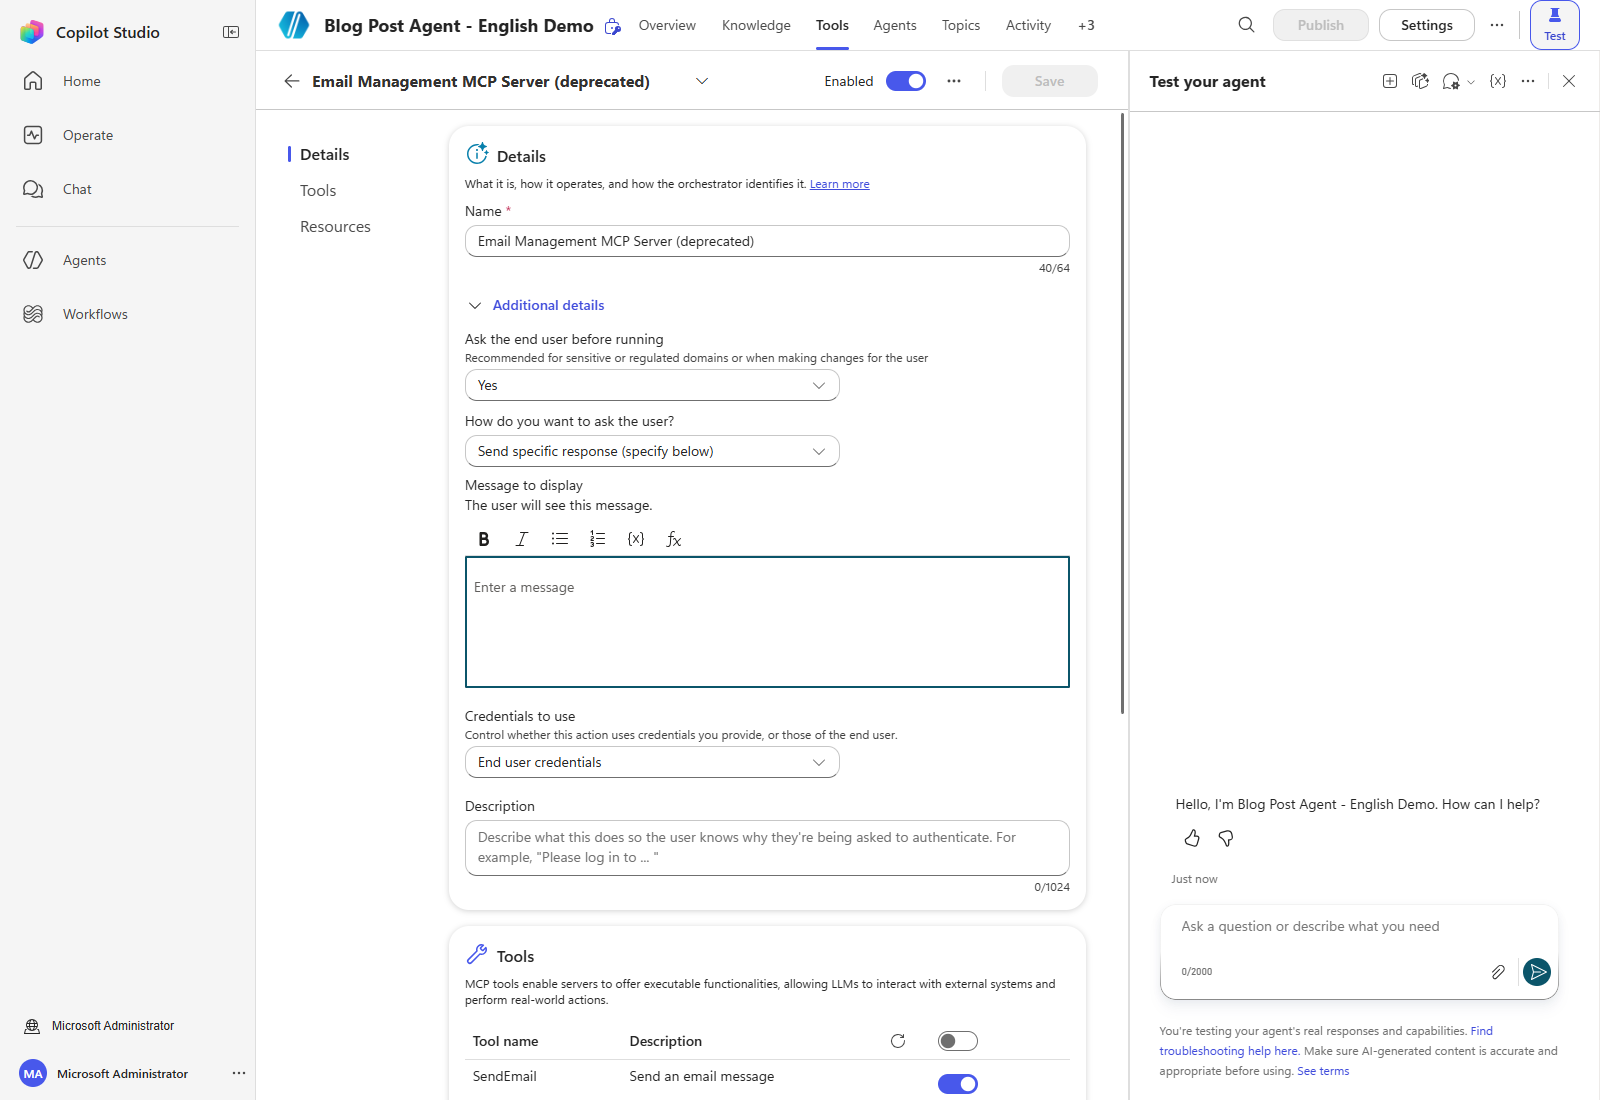1600x1100 pixels.
Task: Open Workflows in the sidebar
Action: tap(95, 314)
